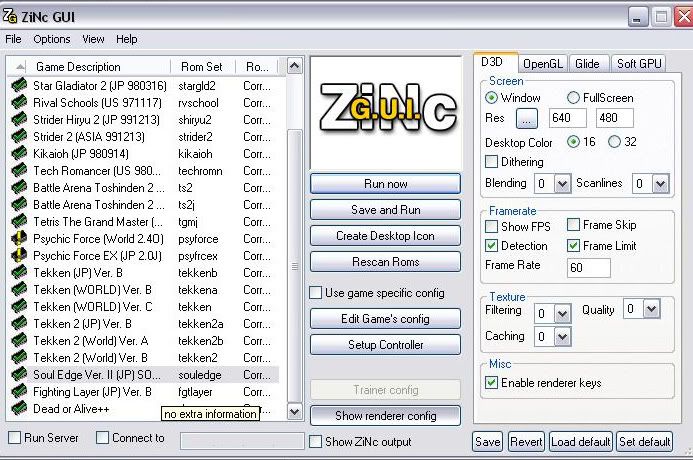Click the icon beside Fighting Layer
693x460 pixels.
click(19, 392)
